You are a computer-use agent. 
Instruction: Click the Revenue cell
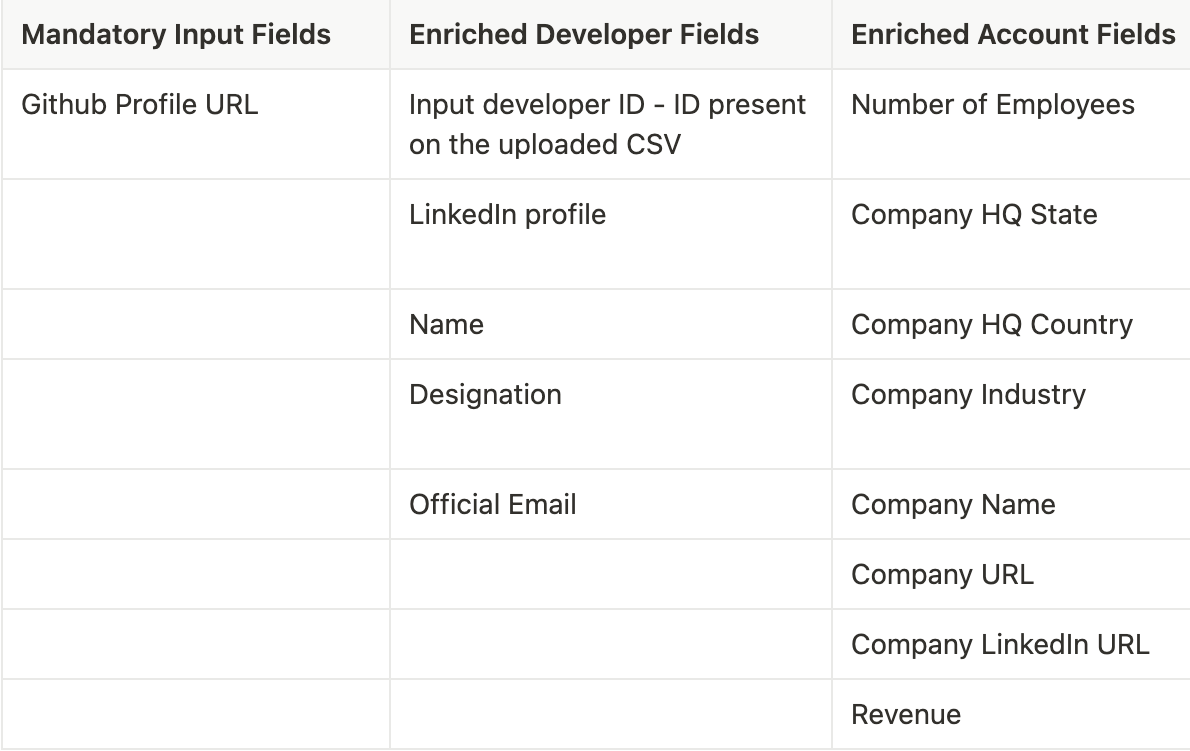[906, 715]
